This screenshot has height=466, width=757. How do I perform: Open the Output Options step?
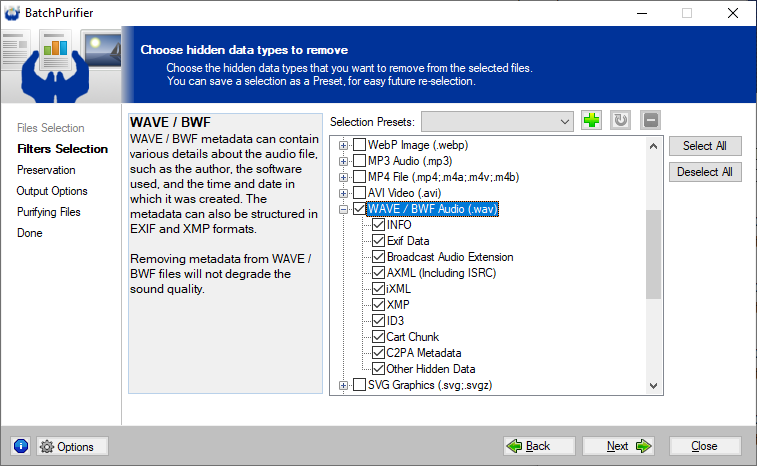click(52, 191)
